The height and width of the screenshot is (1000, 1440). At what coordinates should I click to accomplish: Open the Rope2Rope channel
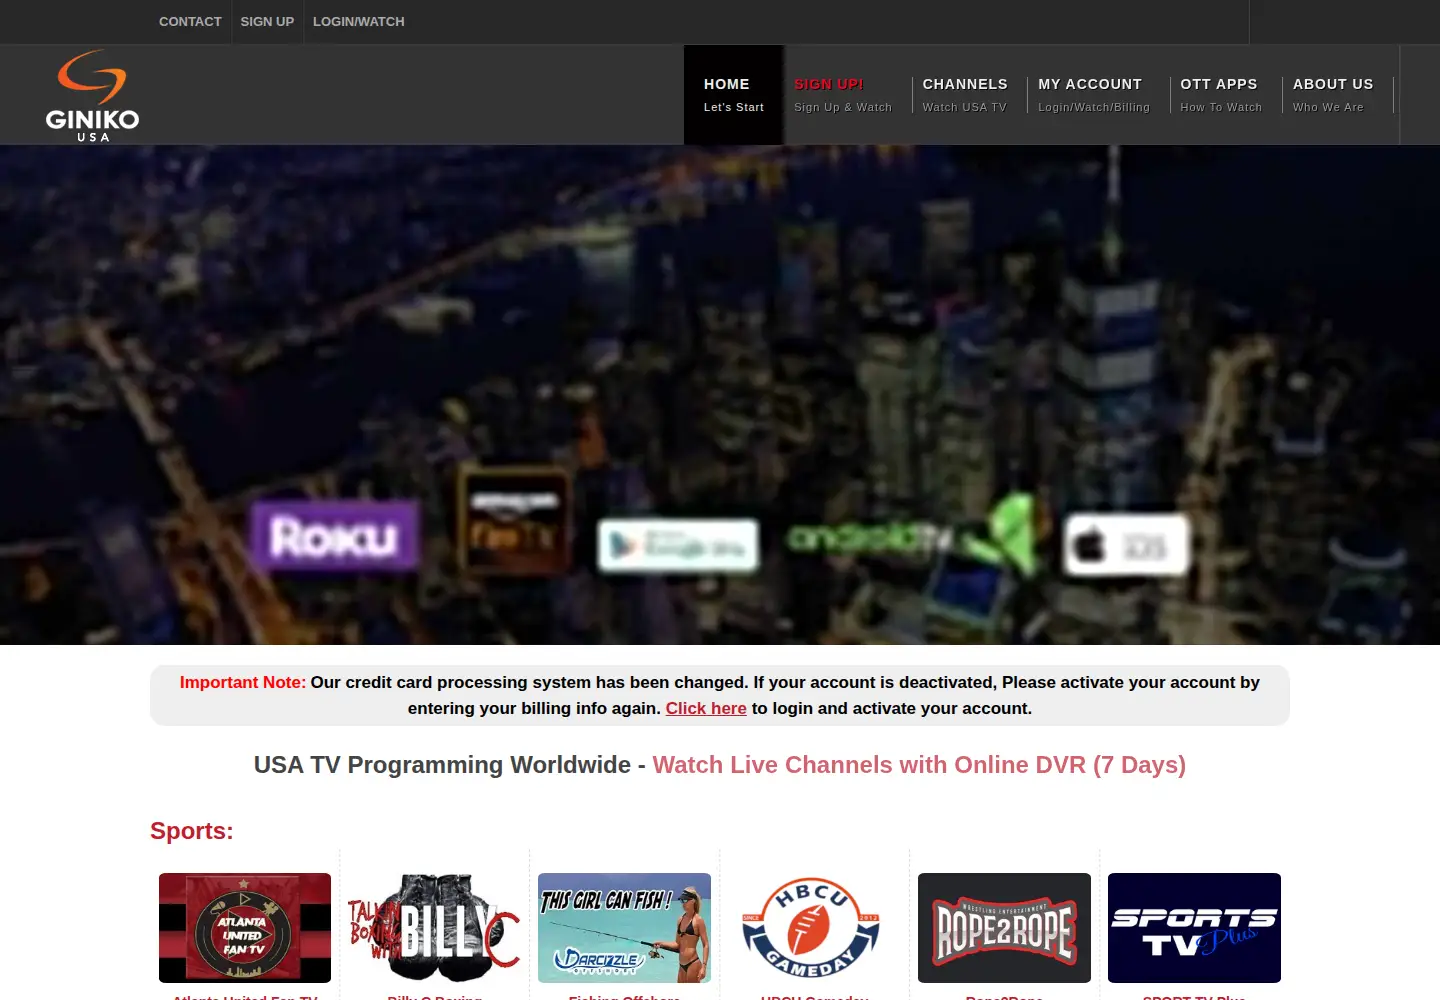(1004, 928)
